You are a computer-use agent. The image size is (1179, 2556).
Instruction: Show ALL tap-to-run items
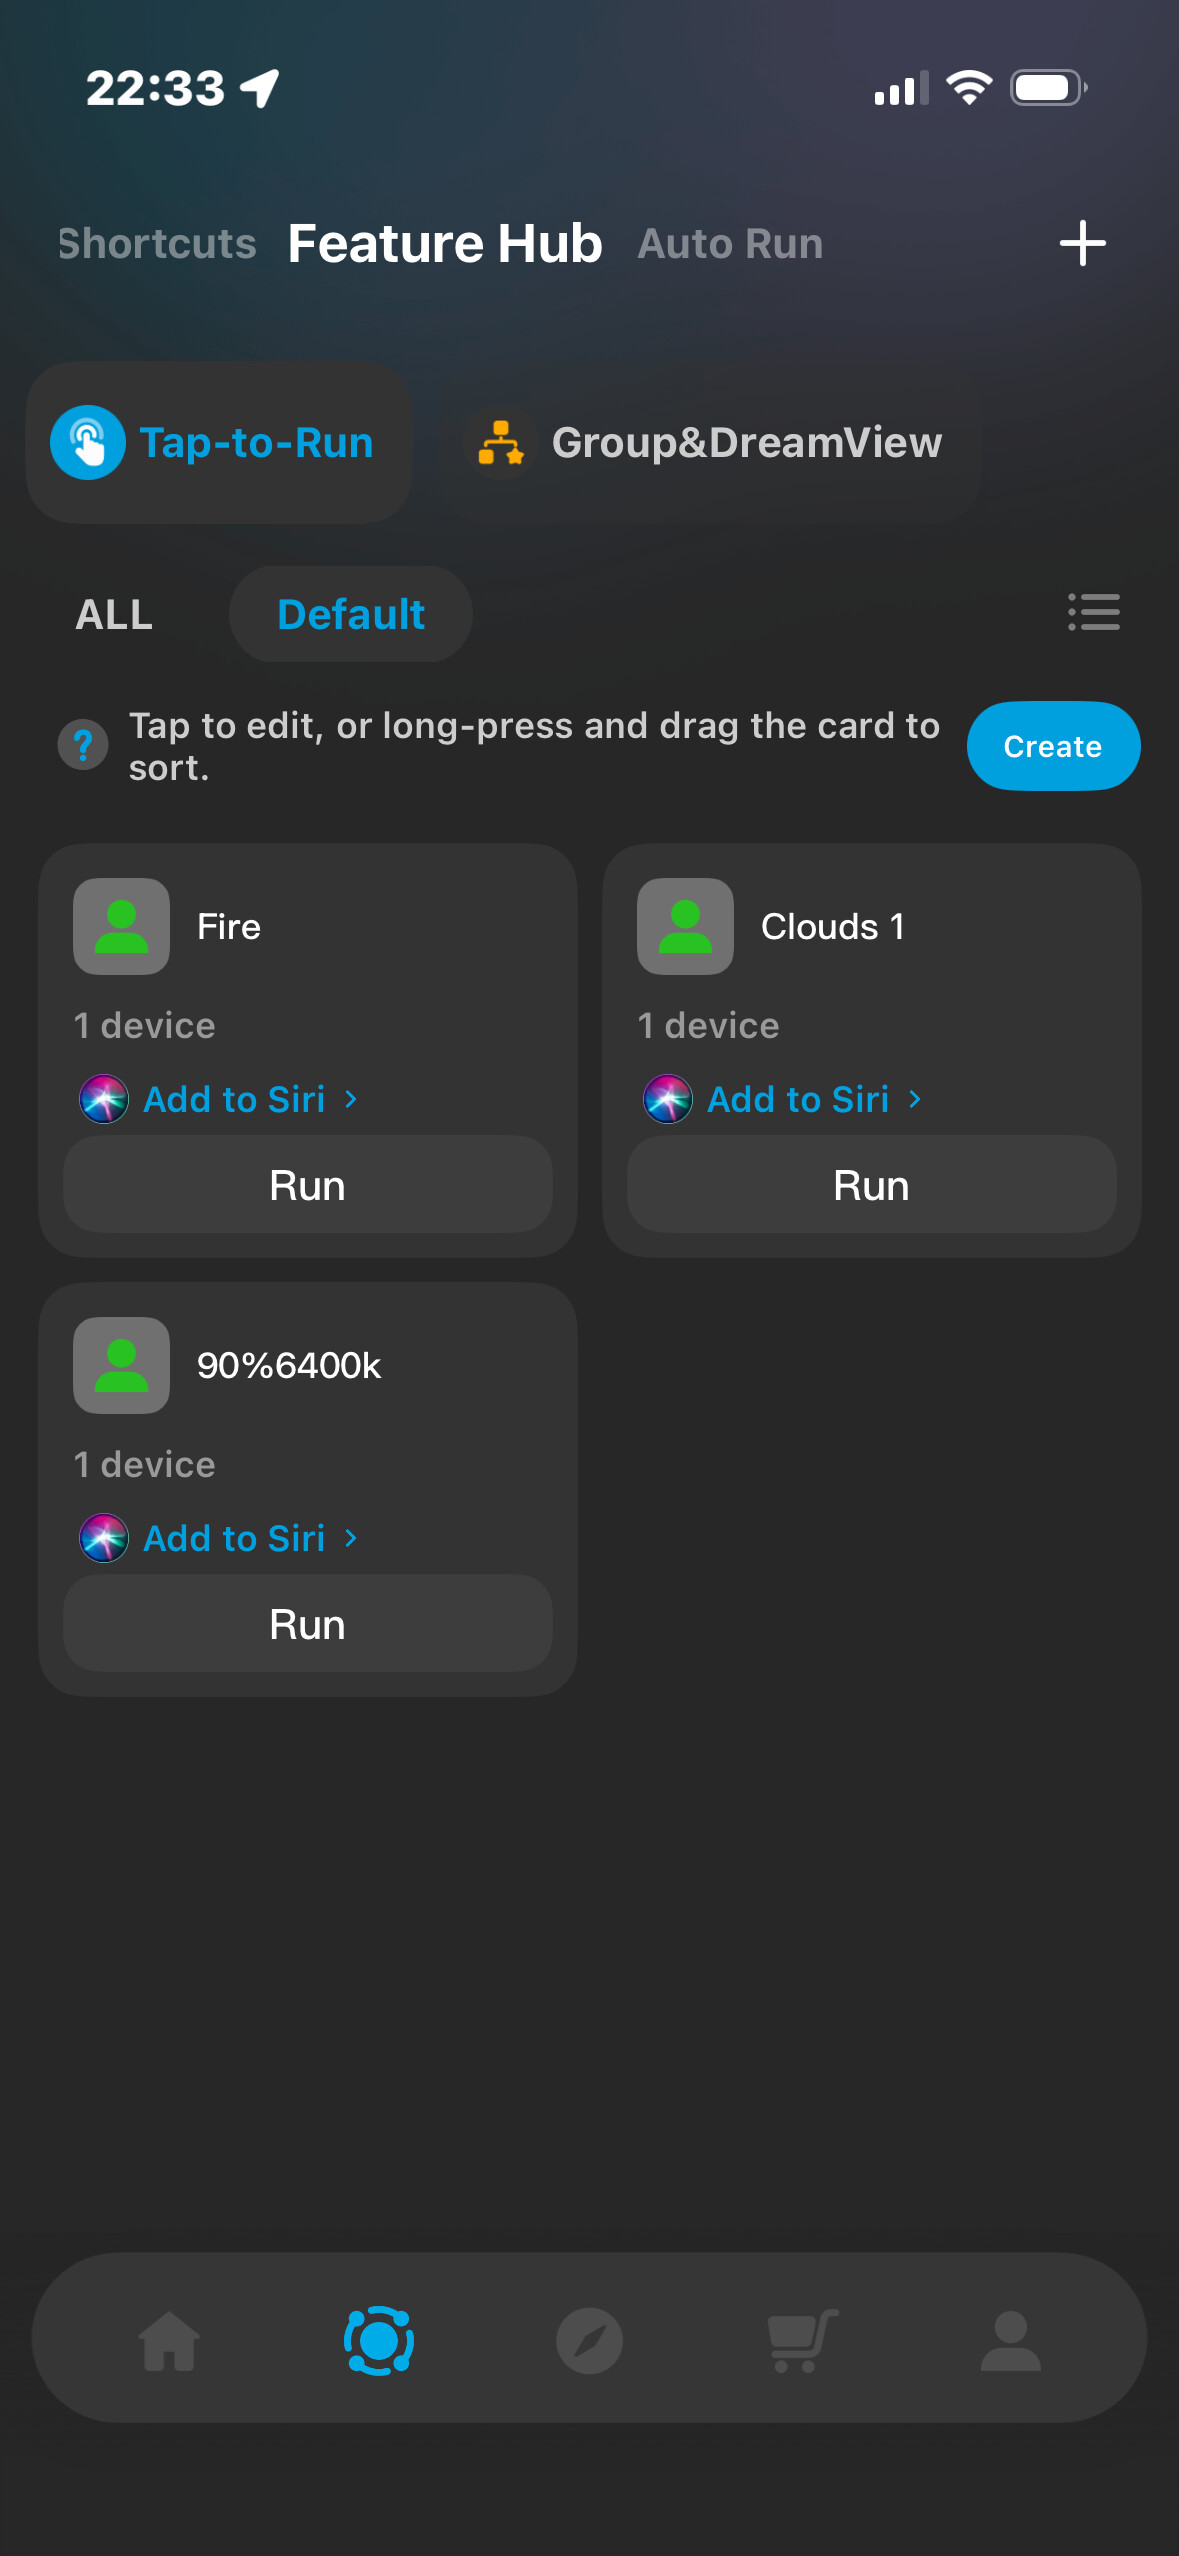click(x=114, y=614)
